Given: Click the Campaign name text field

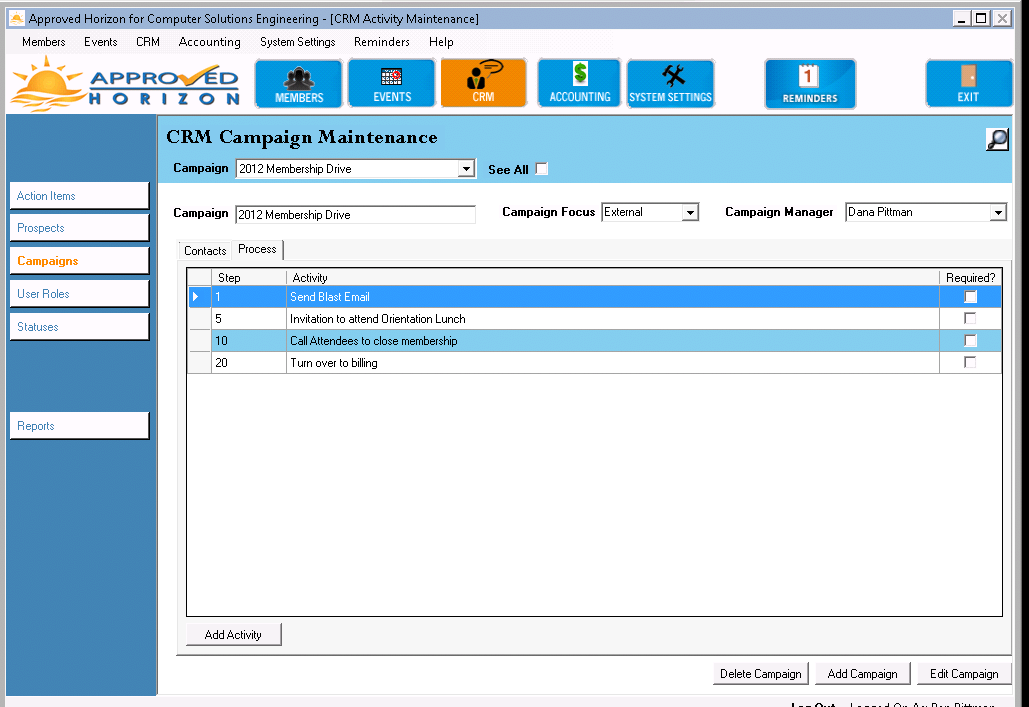Looking at the screenshot, I should click(x=355, y=215).
